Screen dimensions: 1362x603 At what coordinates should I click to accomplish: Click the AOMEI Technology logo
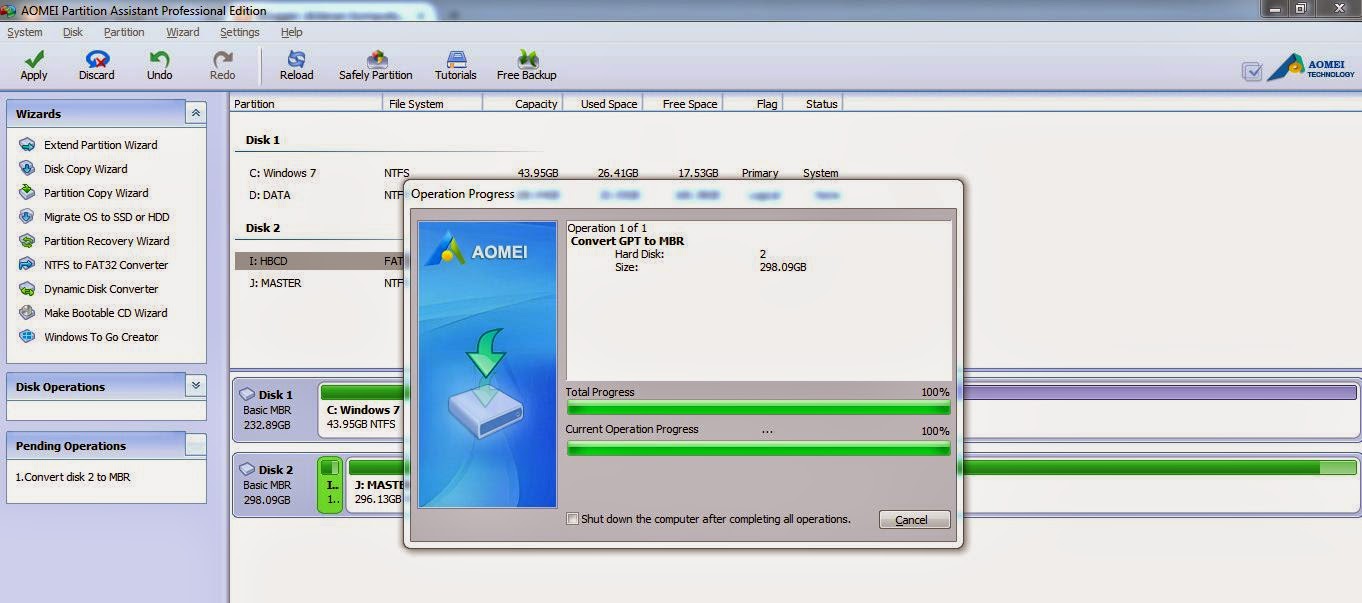1311,68
